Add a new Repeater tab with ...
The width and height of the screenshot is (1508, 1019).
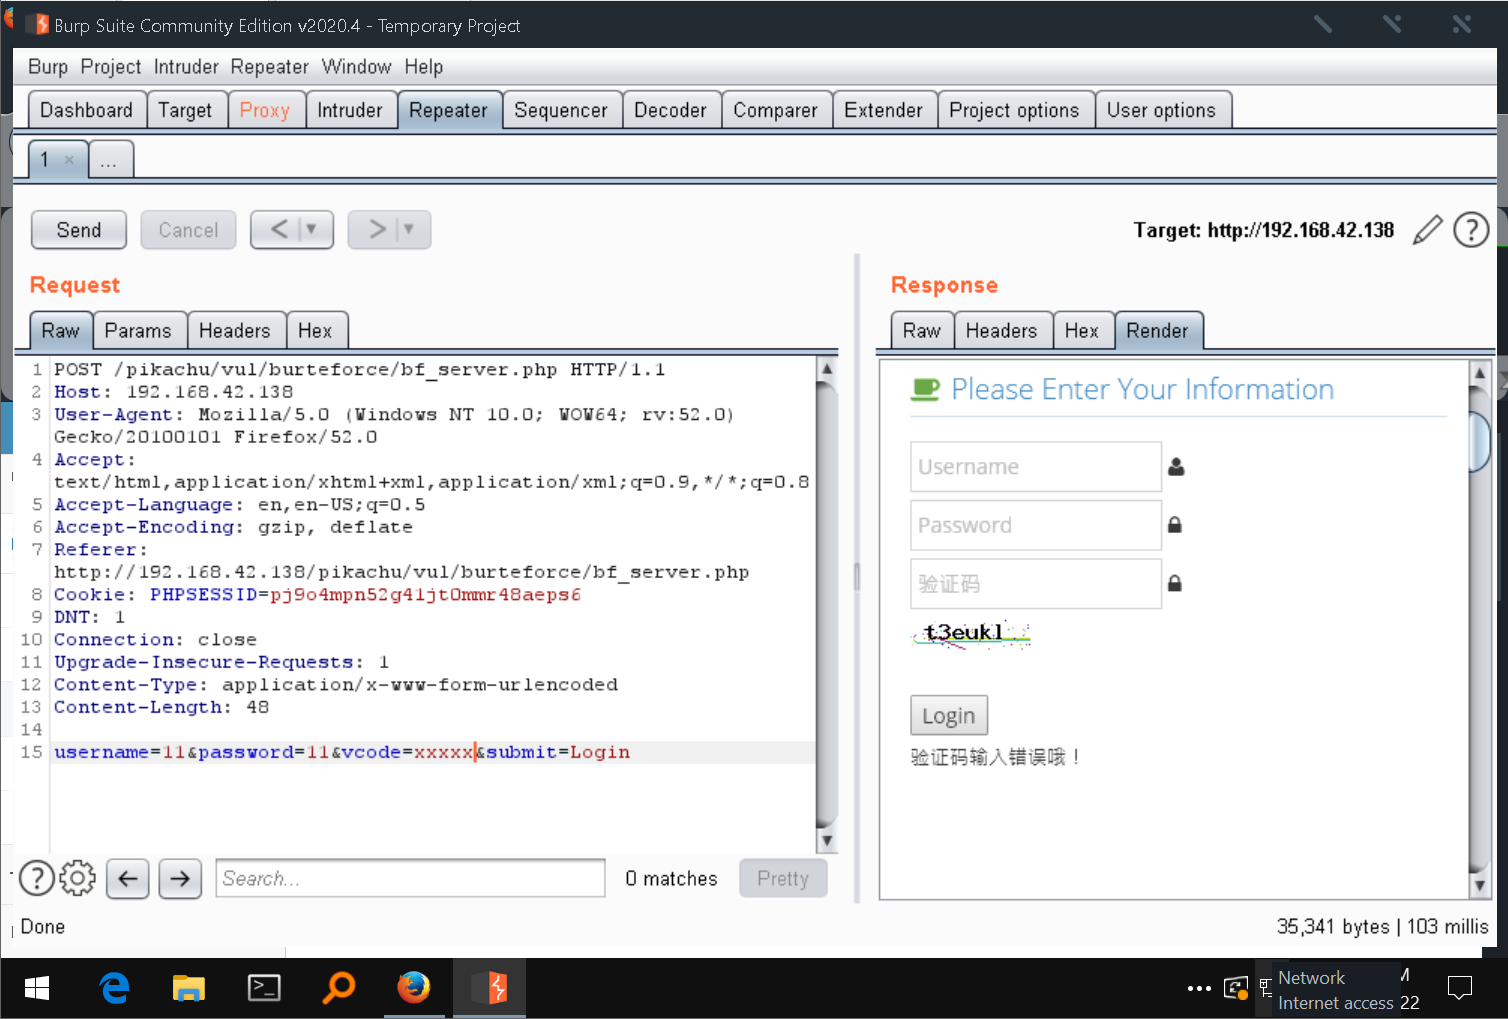[x=110, y=160]
